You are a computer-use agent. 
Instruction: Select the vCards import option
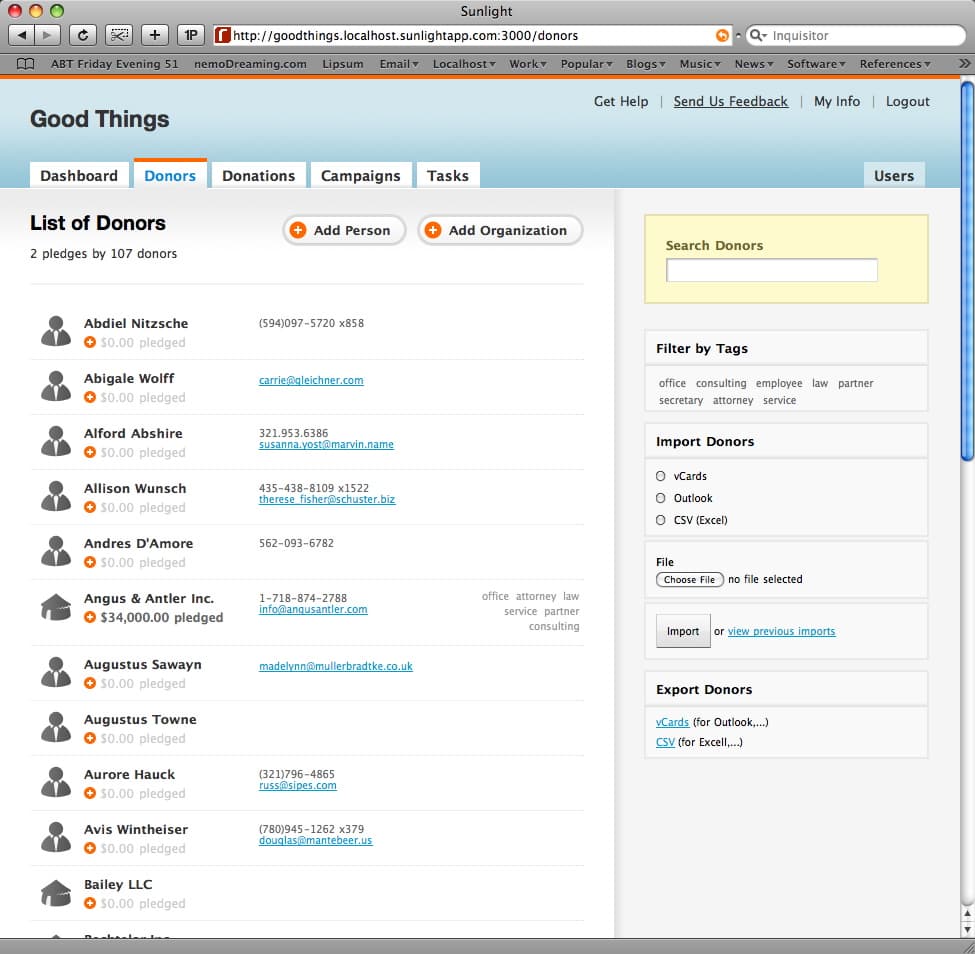pos(660,476)
